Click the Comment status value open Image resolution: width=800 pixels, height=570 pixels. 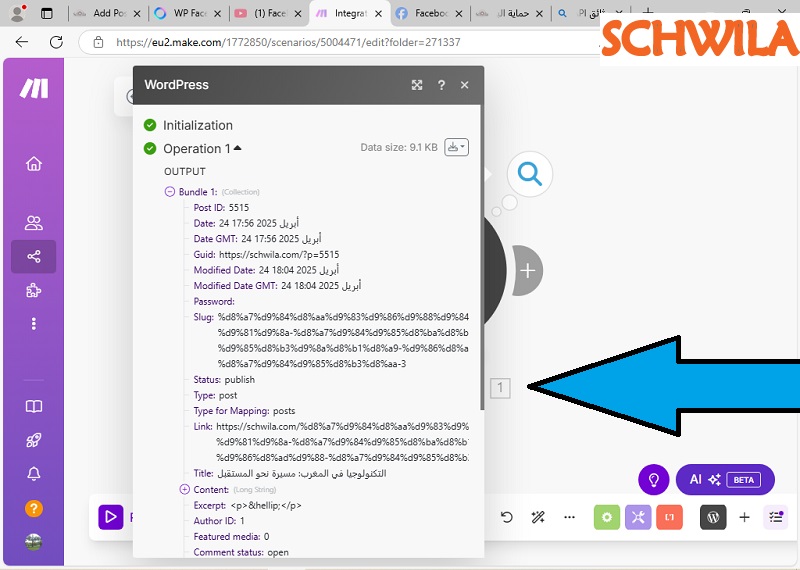point(278,552)
